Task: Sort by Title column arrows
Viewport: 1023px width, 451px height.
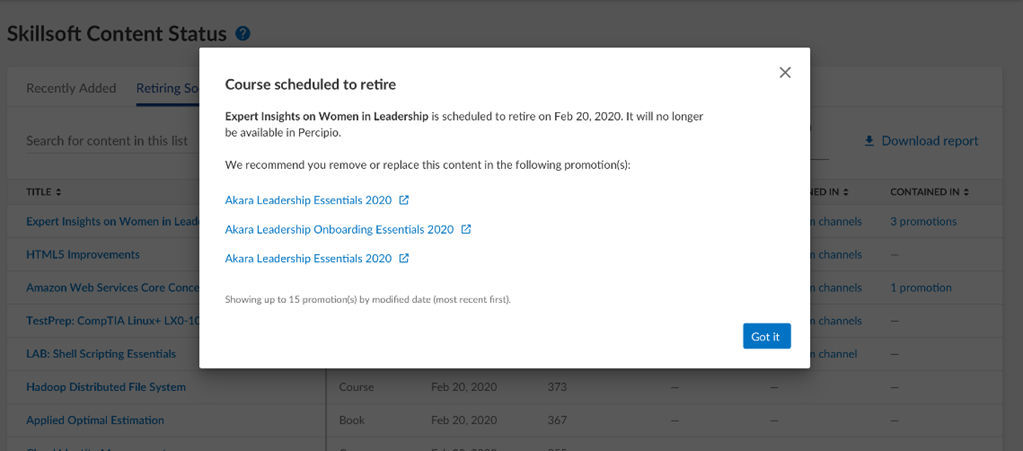Action: point(58,192)
